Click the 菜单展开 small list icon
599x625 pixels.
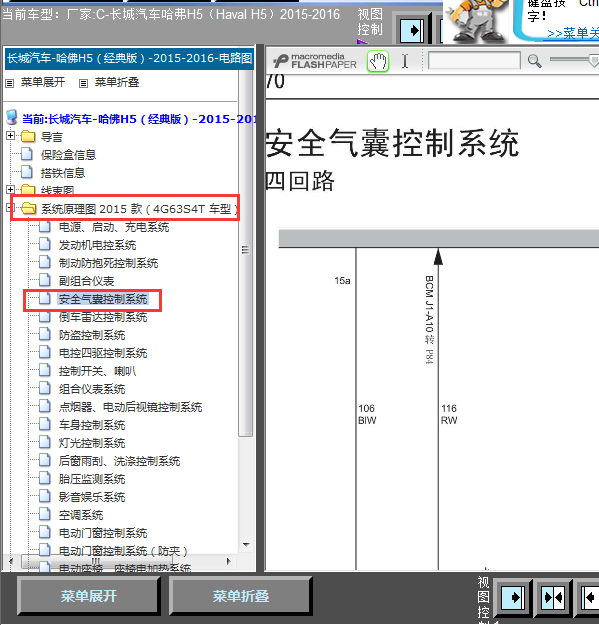click(10, 83)
